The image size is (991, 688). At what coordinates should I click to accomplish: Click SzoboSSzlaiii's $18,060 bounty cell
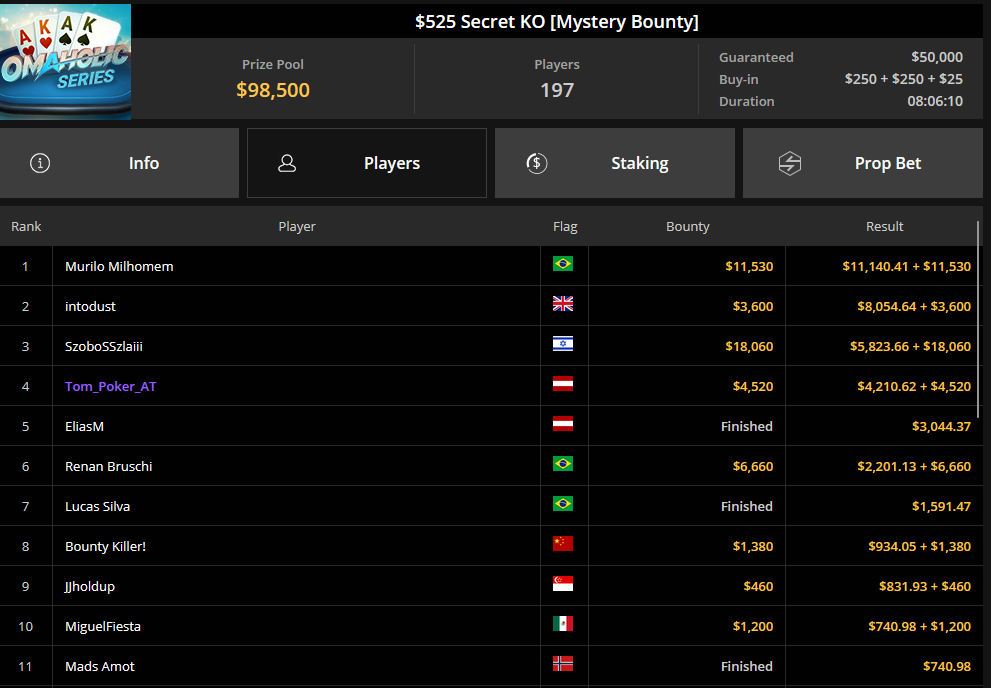(x=687, y=346)
